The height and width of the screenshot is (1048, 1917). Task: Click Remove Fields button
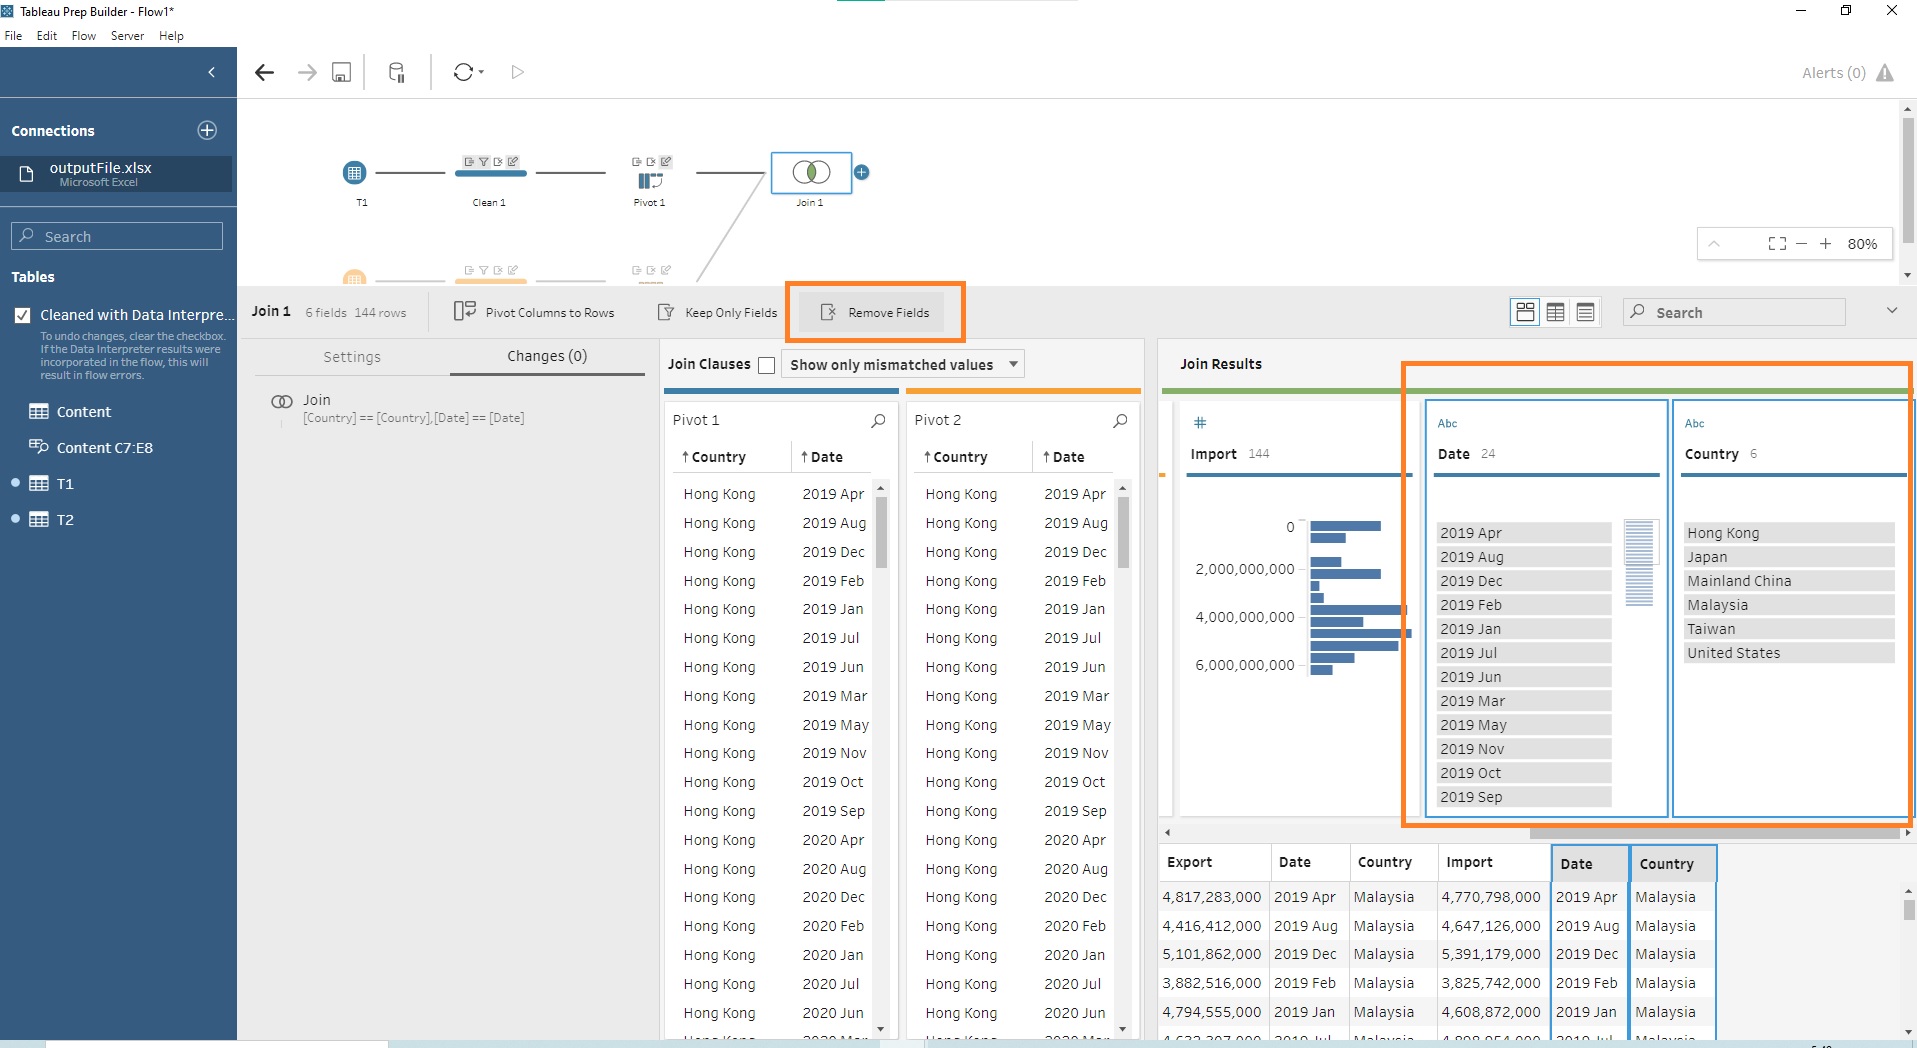tap(875, 312)
